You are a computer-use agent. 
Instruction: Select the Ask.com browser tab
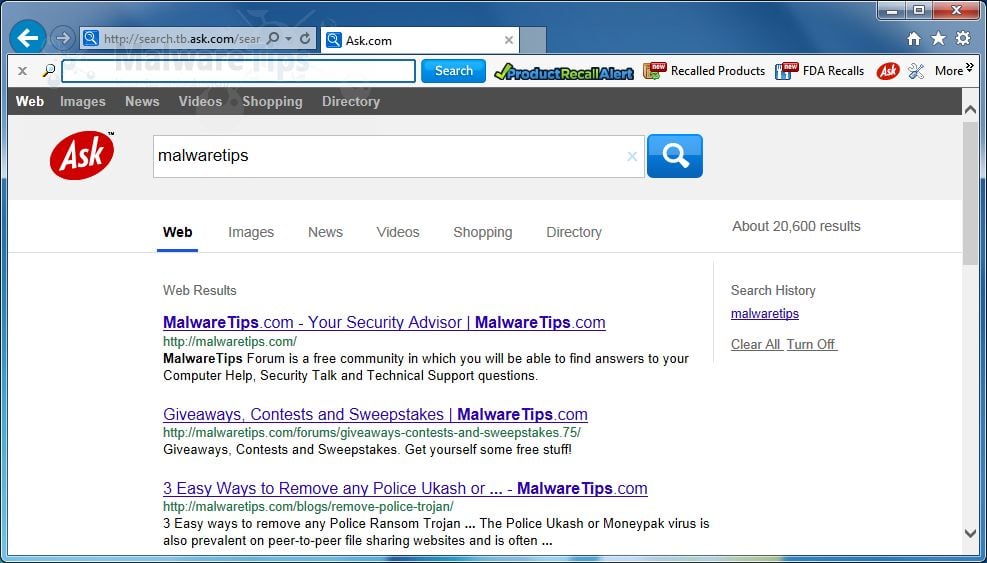point(419,40)
